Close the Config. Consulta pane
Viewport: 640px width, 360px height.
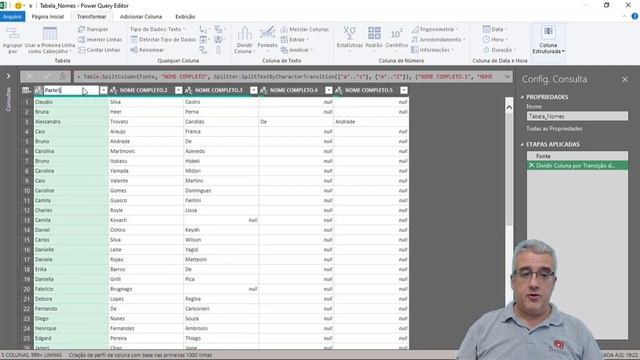pyautogui.click(x=624, y=79)
